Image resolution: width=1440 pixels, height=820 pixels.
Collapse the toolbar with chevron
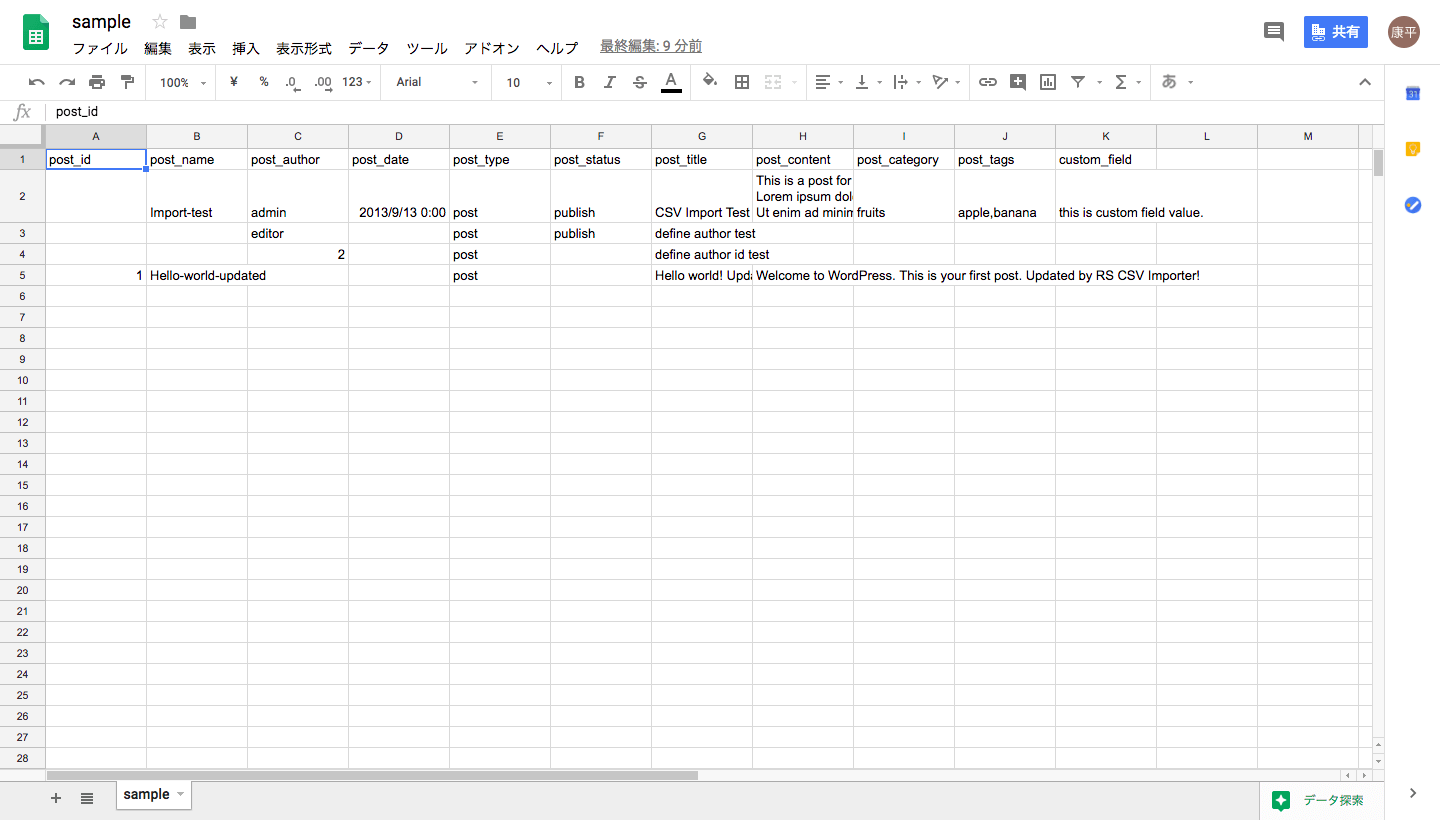click(x=1365, y=82)
